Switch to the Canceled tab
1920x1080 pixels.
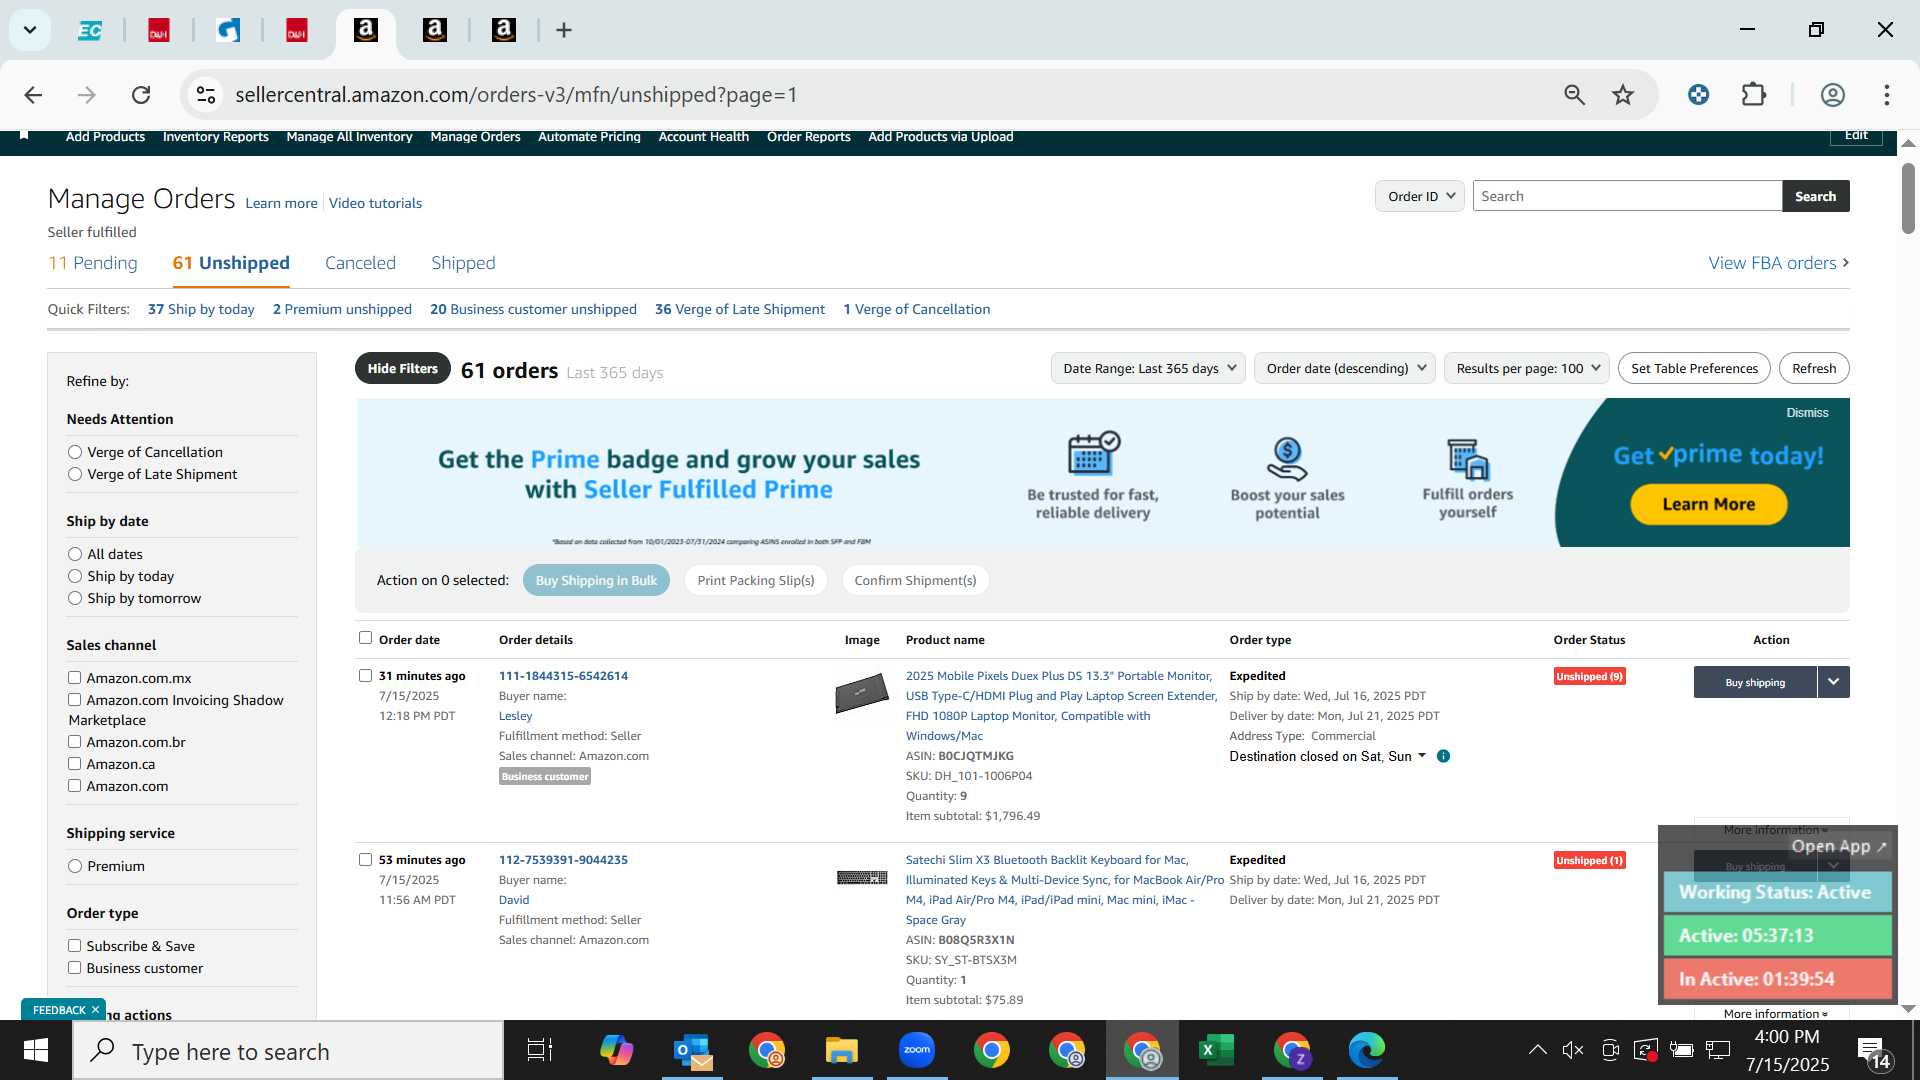[x=360, y=263]
